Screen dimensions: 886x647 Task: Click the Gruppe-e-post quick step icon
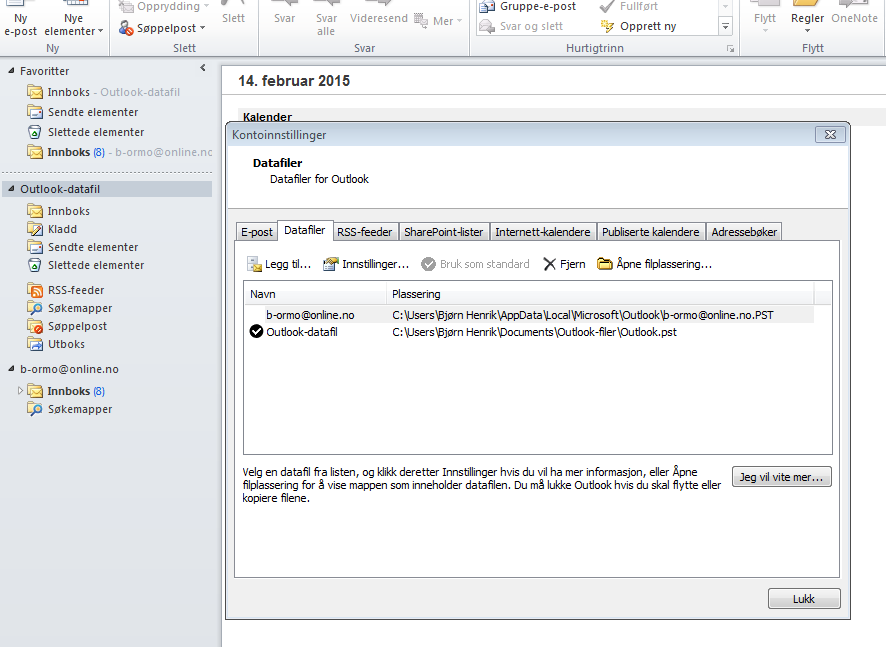click(x=487, y=7)
